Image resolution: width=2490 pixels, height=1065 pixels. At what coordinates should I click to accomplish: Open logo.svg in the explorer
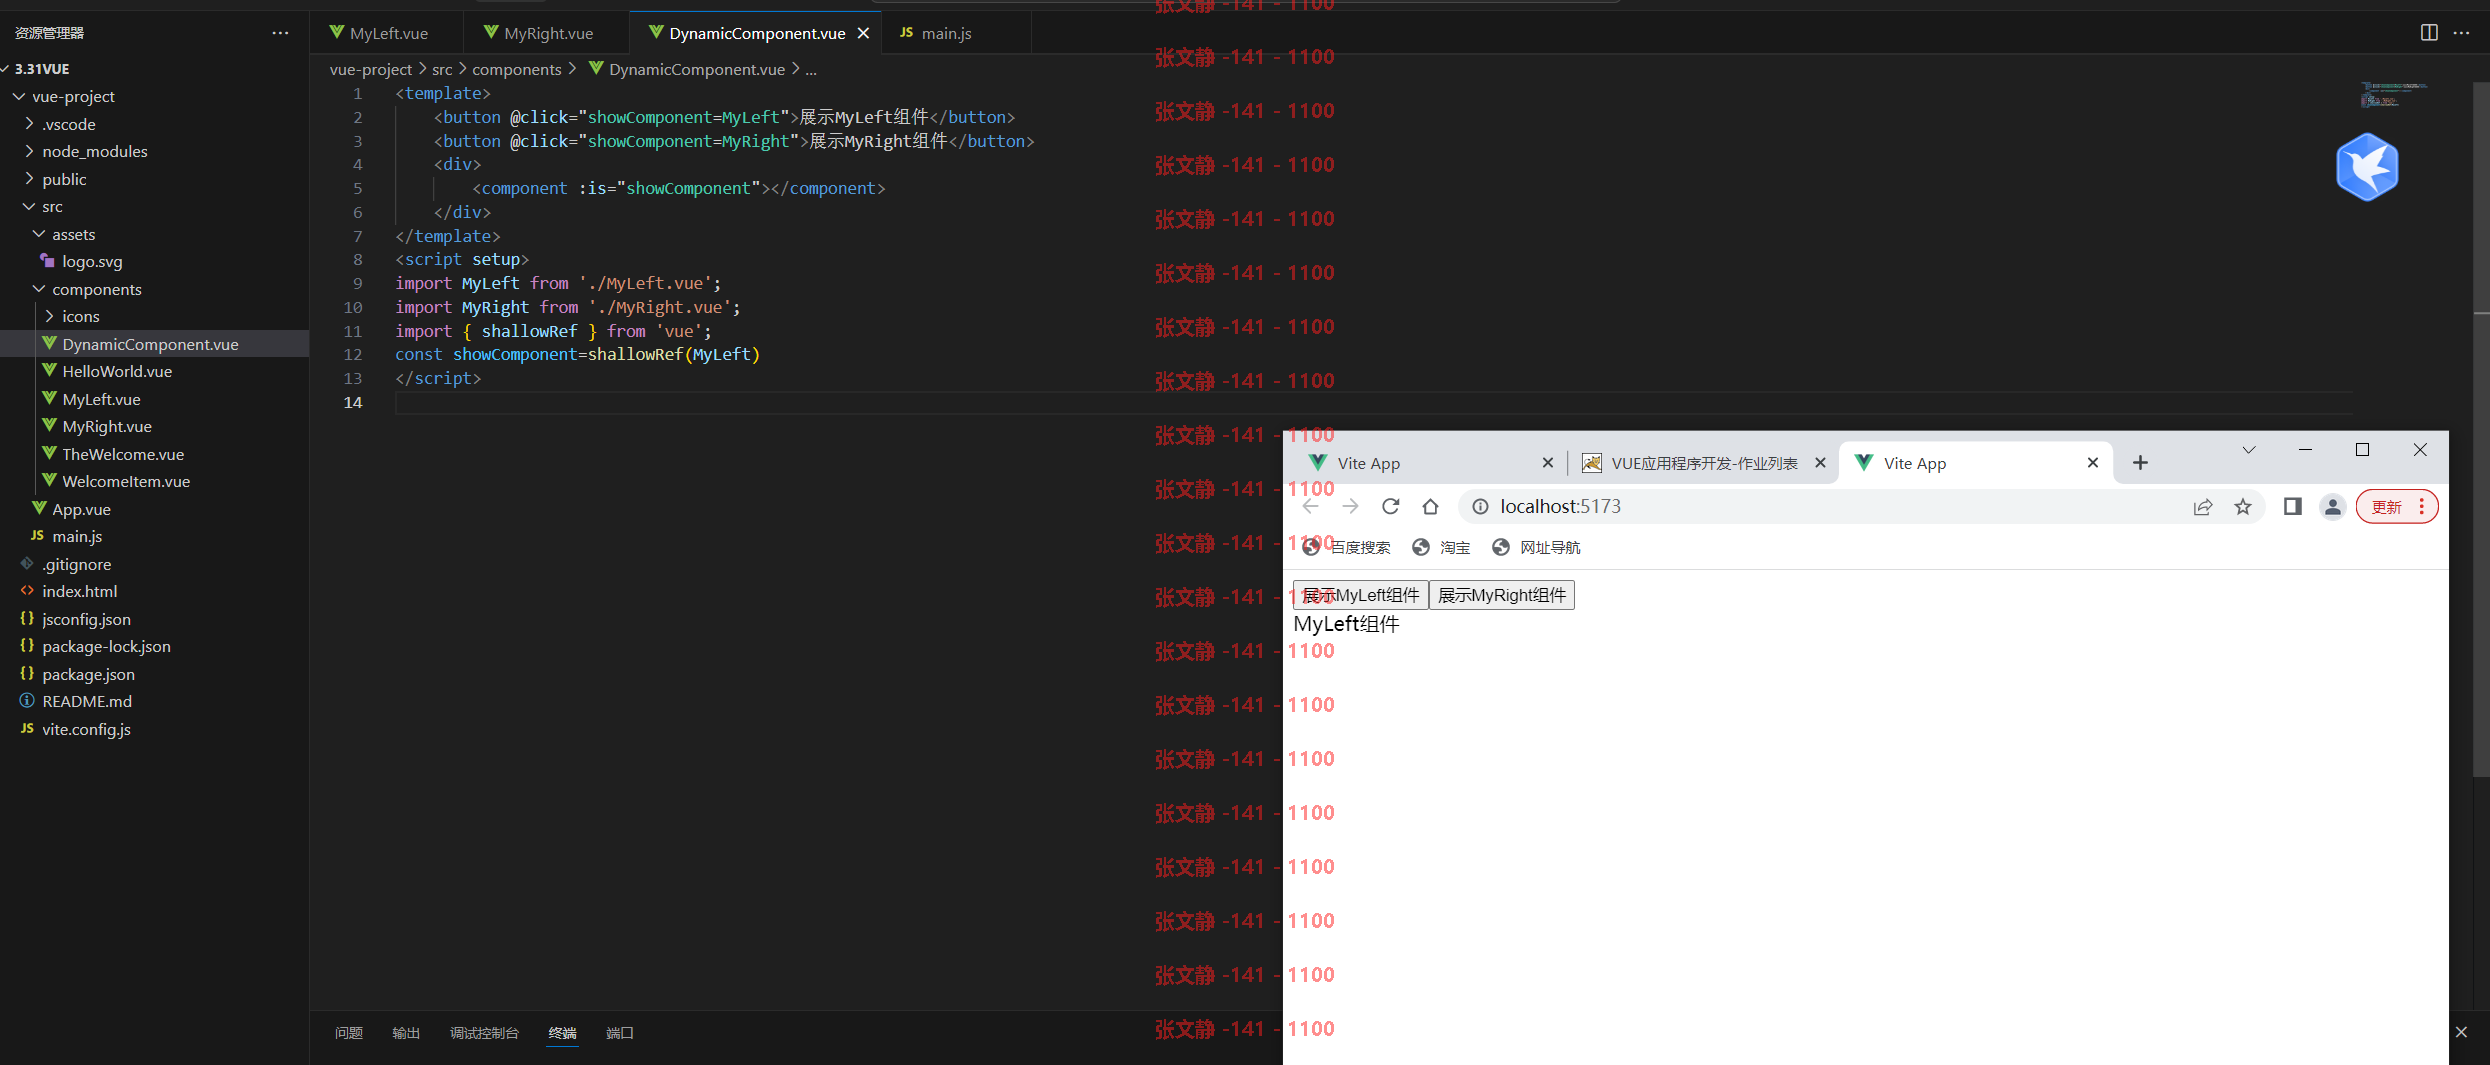point(155,261)
